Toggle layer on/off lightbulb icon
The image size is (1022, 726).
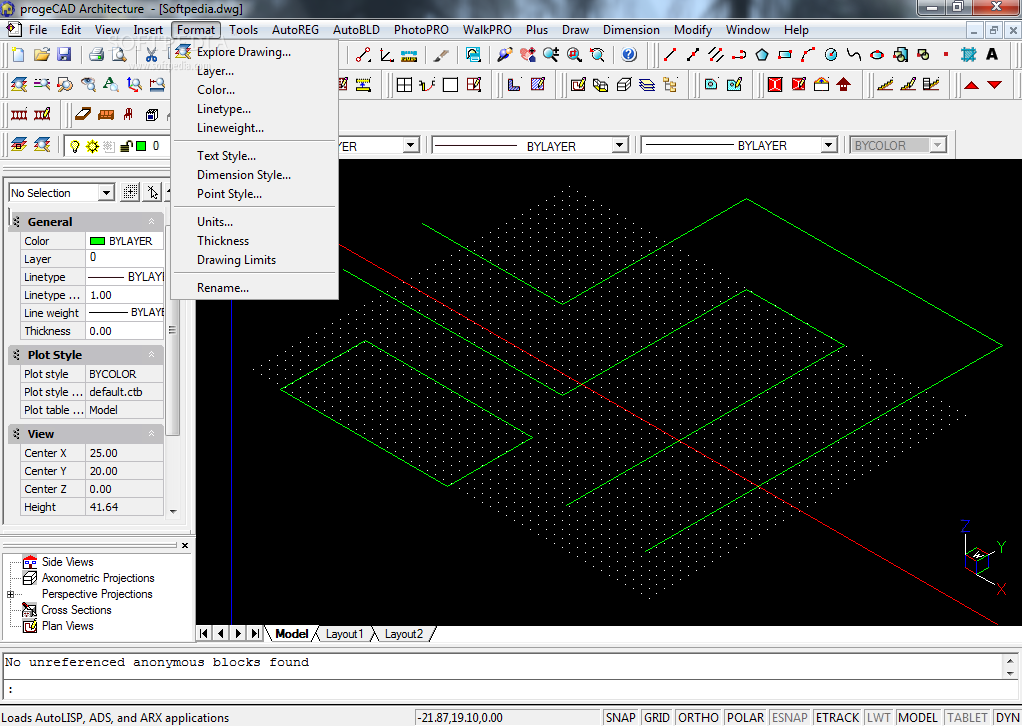pyautogui.click(x=74, y=146)
